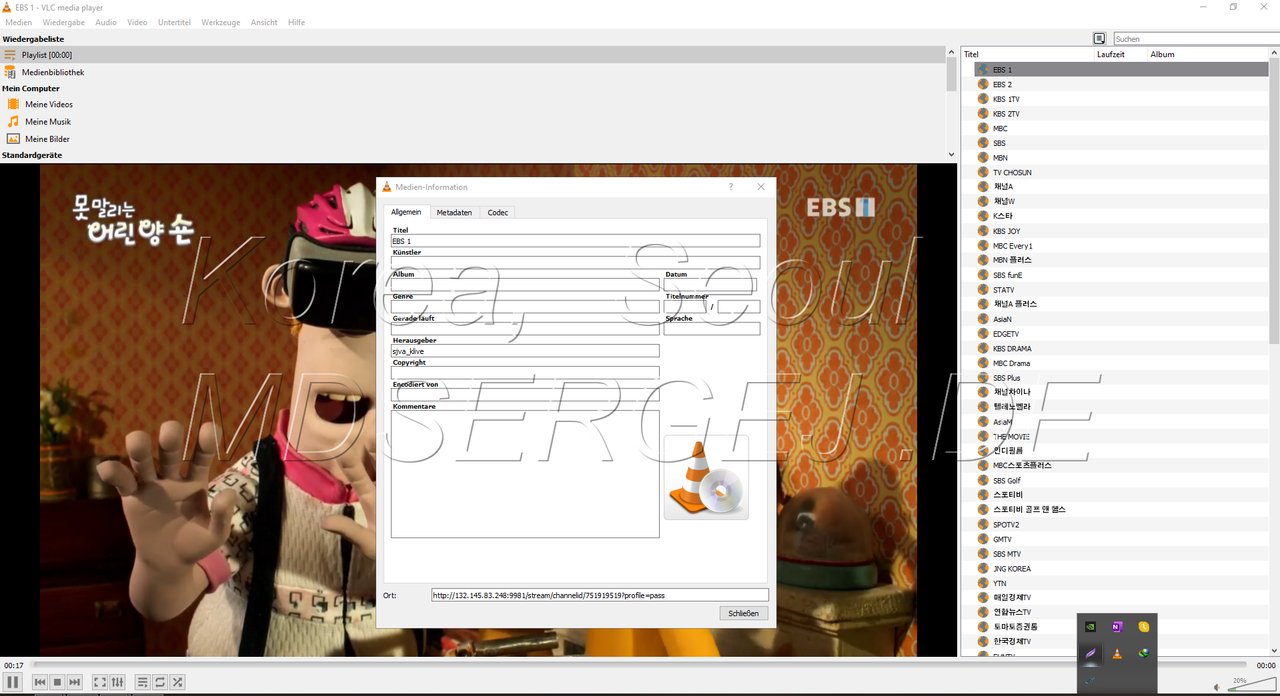The height and width of the screenshot is (696, 1280).
Task: Select Playlist in the sidebar
Action: (x=472, y=55)
